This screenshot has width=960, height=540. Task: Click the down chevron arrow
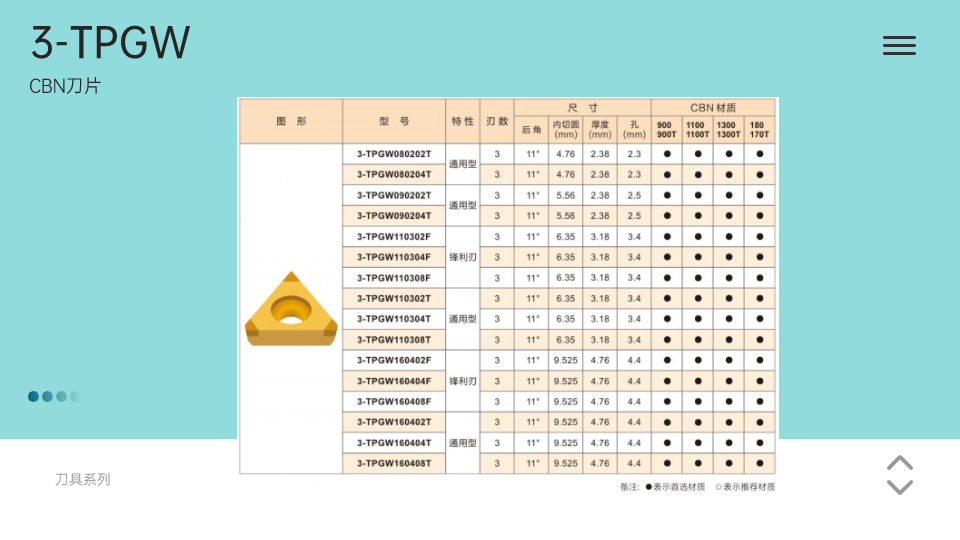click(x=900, y=487)
